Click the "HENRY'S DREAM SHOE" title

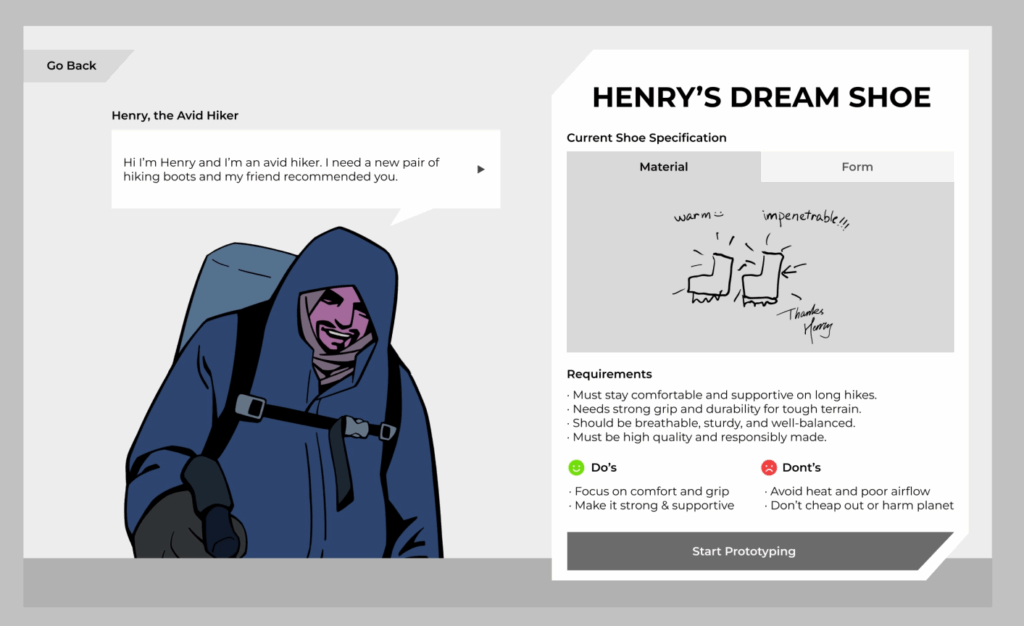point(761,97)
